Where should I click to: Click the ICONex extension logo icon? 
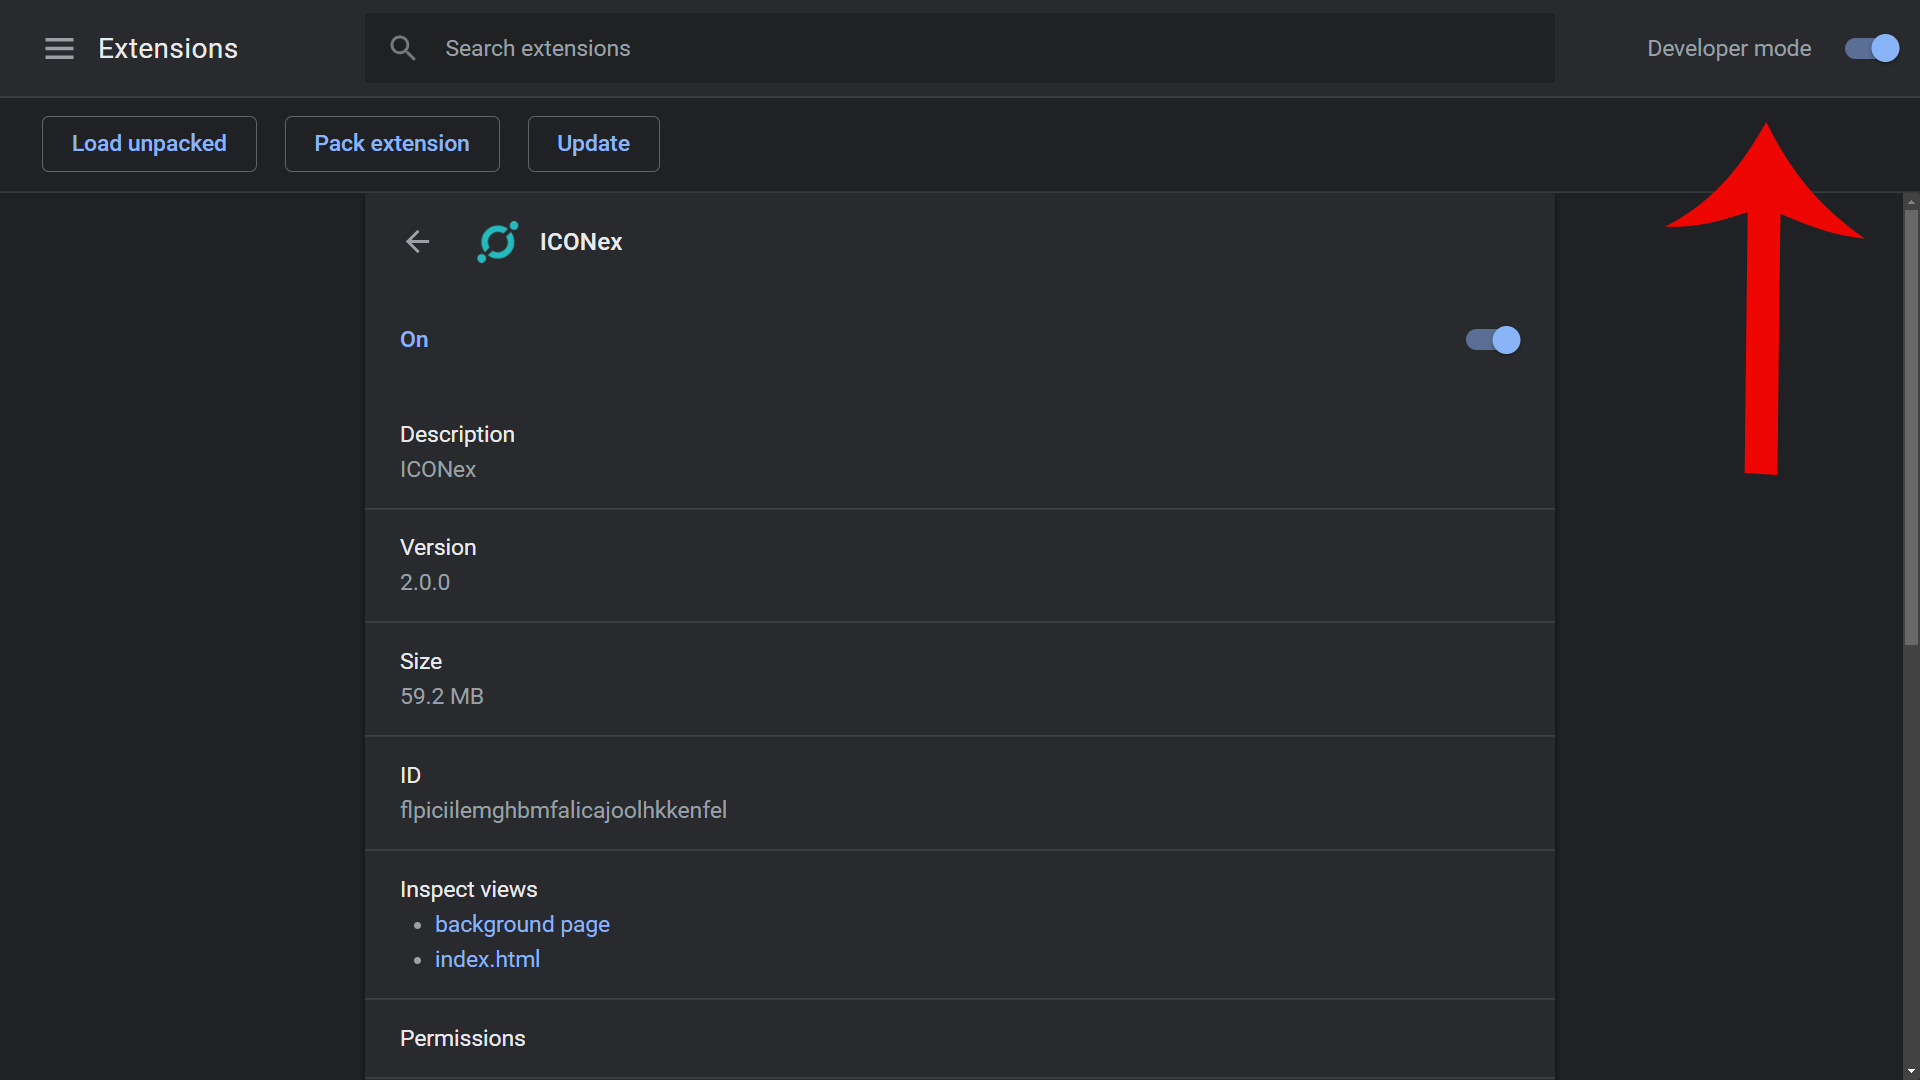497,241
